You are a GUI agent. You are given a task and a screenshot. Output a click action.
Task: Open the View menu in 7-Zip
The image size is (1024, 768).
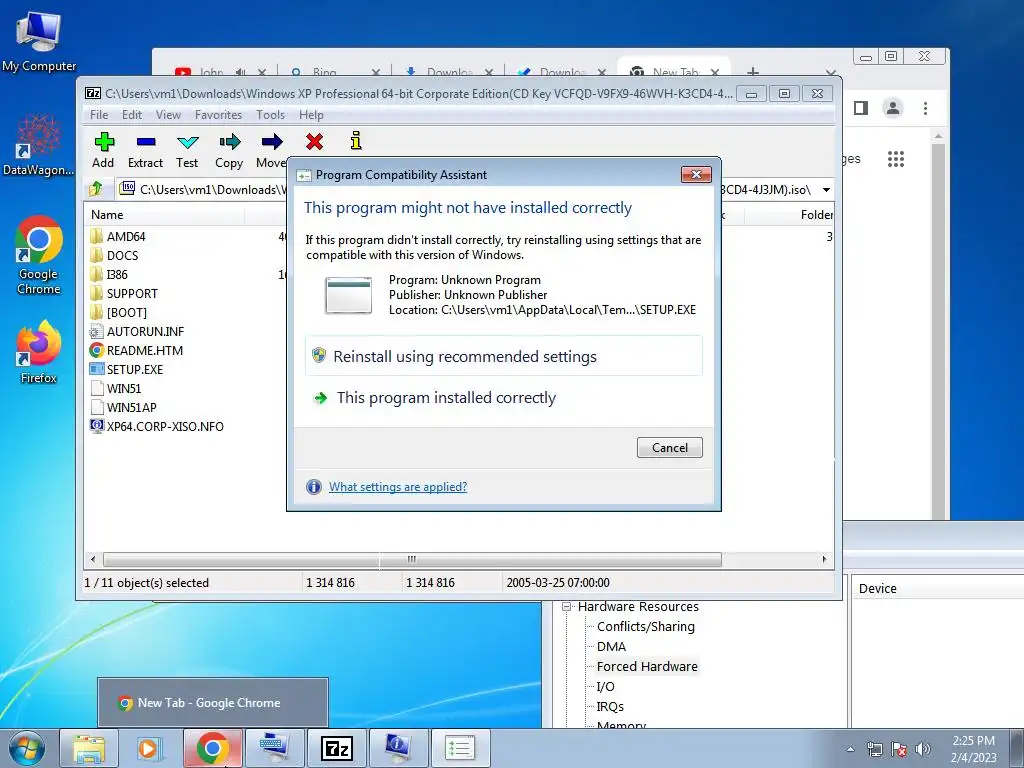168,115
